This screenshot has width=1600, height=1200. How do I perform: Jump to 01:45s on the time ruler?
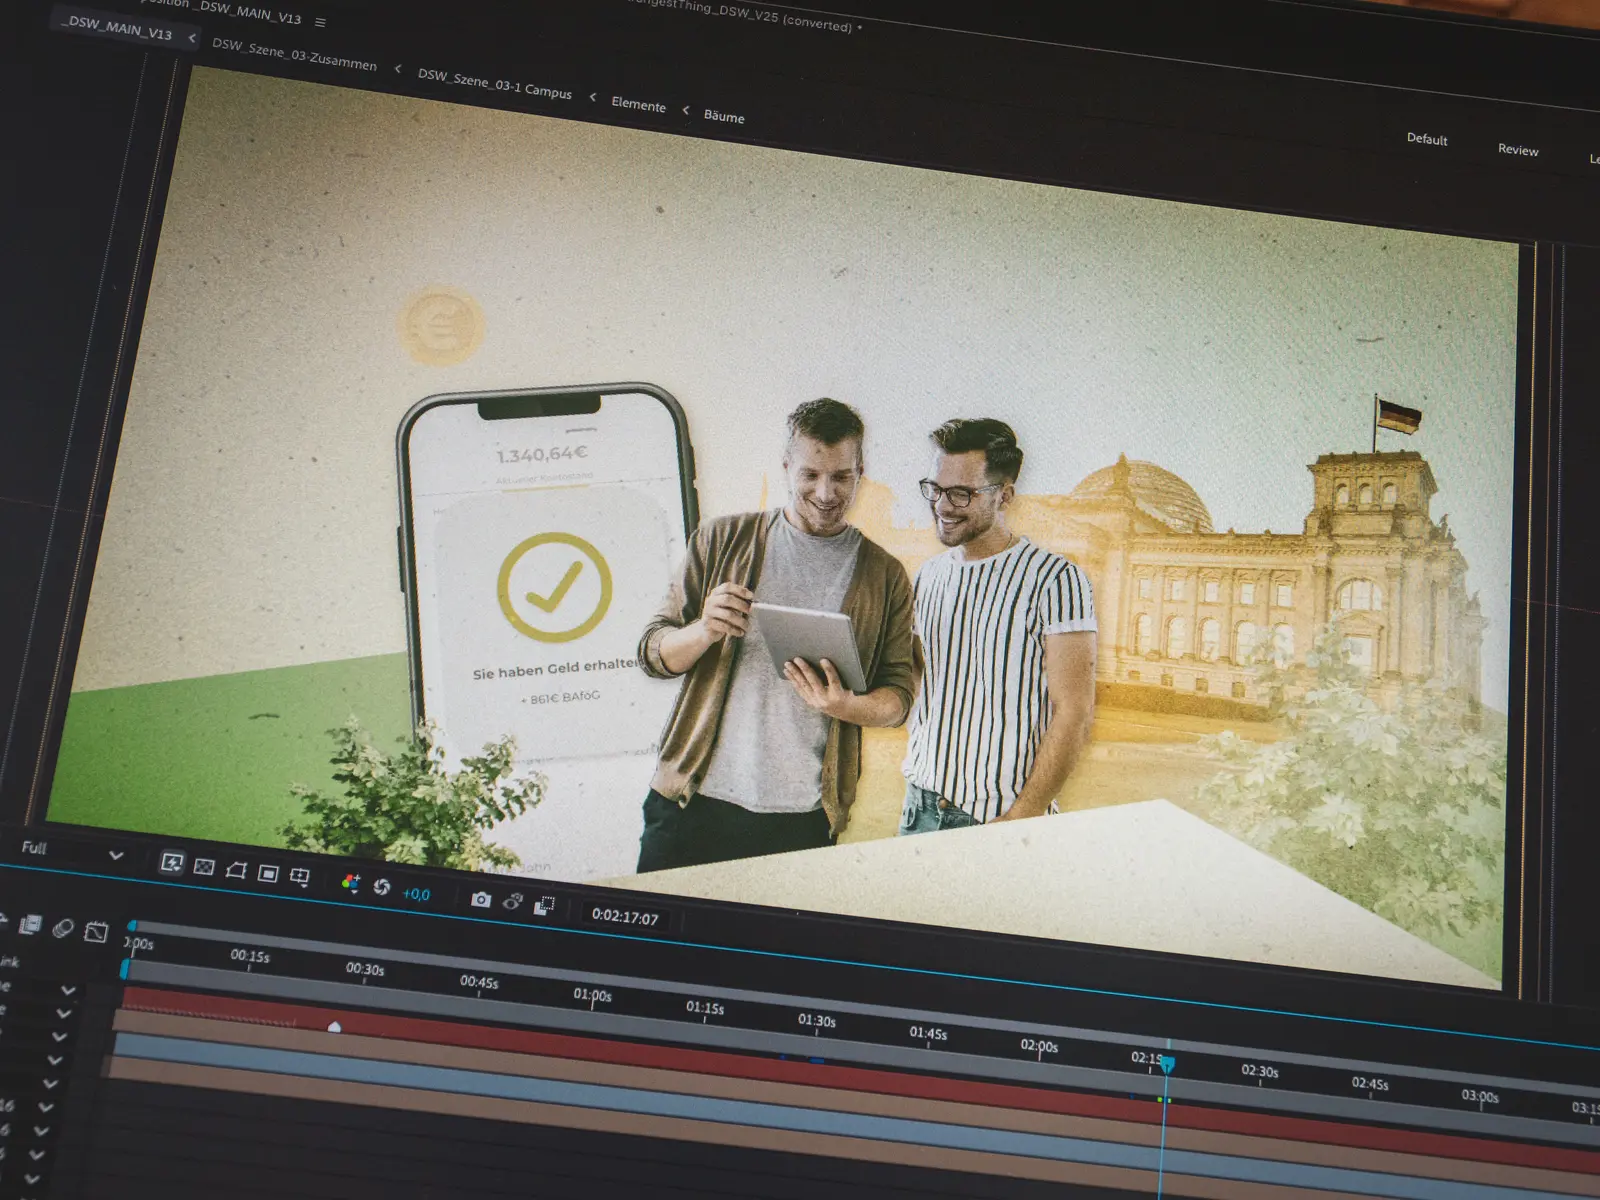[x=928, y=1033]
